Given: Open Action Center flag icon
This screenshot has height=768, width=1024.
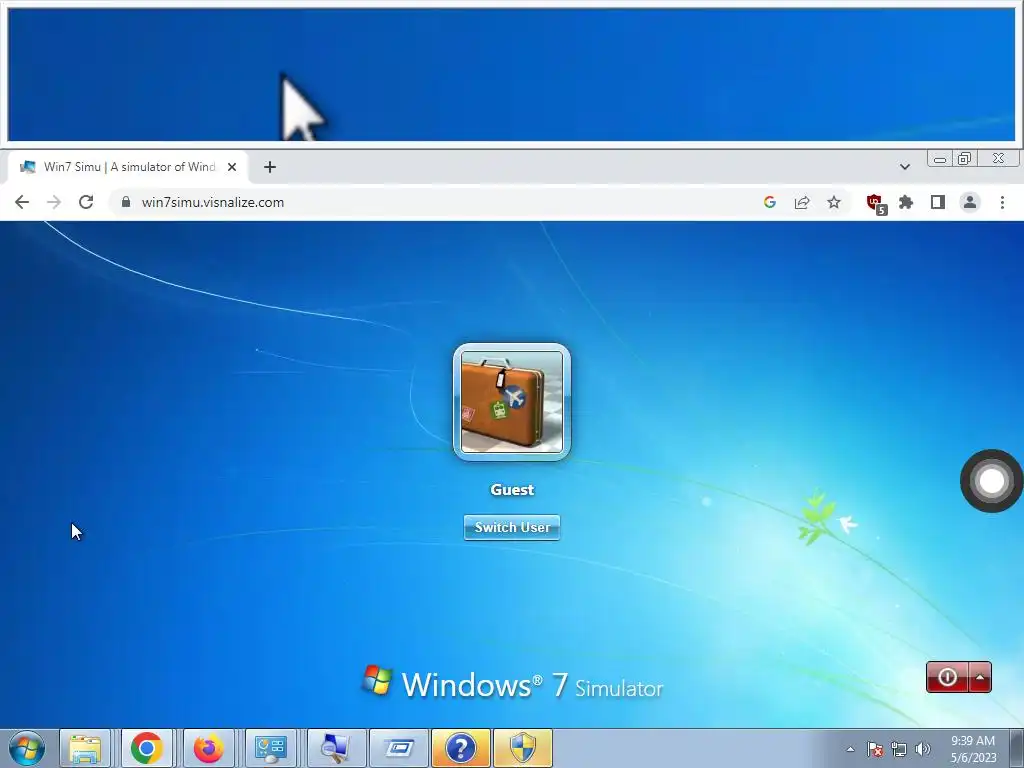Looking at the screenshot, I should [875, 749].
